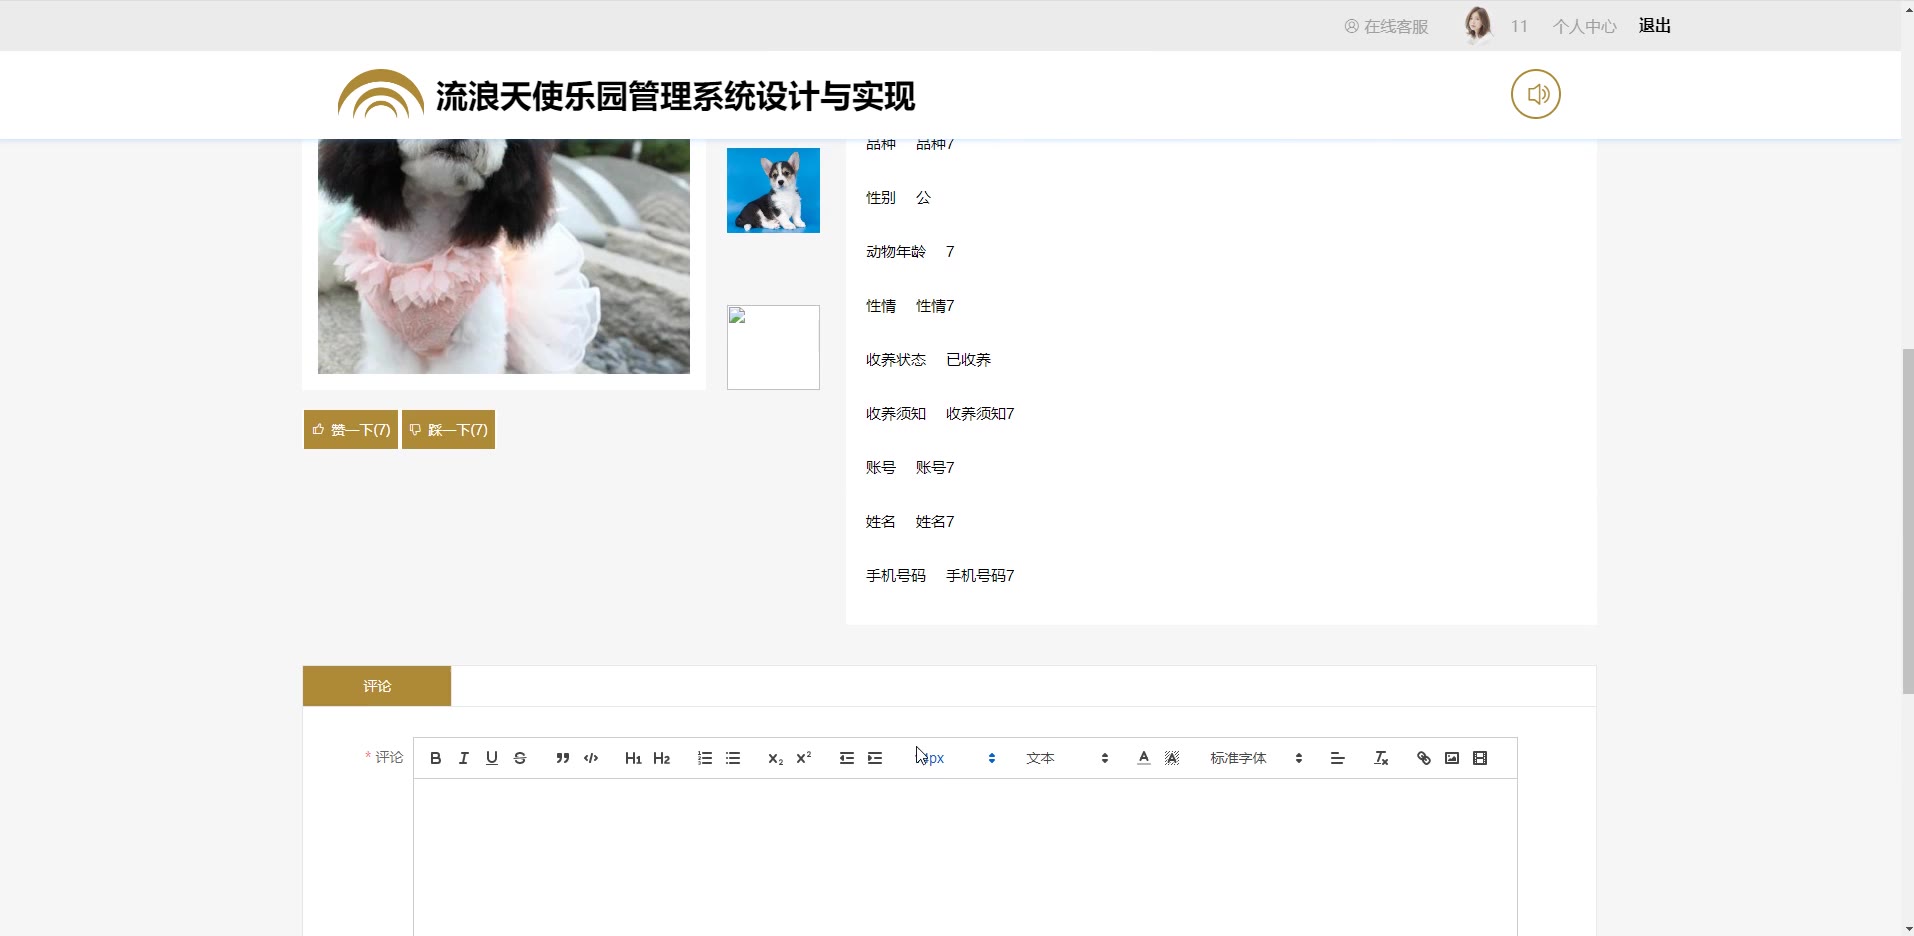Image resolution: width=1914 pixels, height=936 pixels.
Task: Click the speaker announcement icon in the header
Action: [x=1536, y=94]
